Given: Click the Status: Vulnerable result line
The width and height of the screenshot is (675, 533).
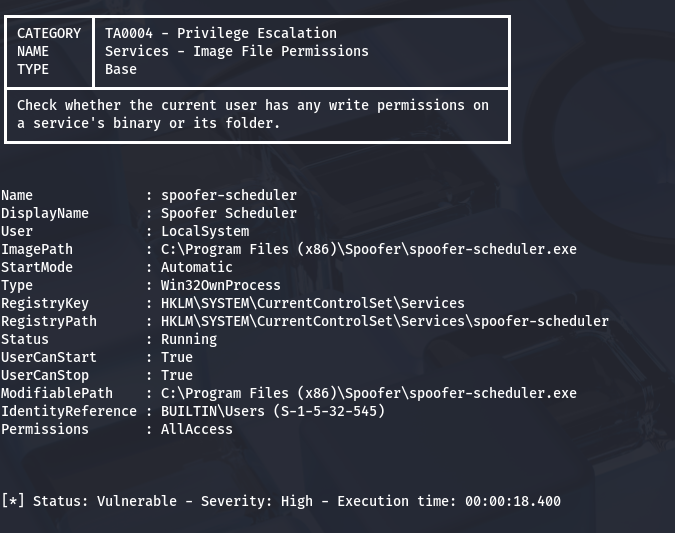Looking at the screenshot, I should coord(280,501).
